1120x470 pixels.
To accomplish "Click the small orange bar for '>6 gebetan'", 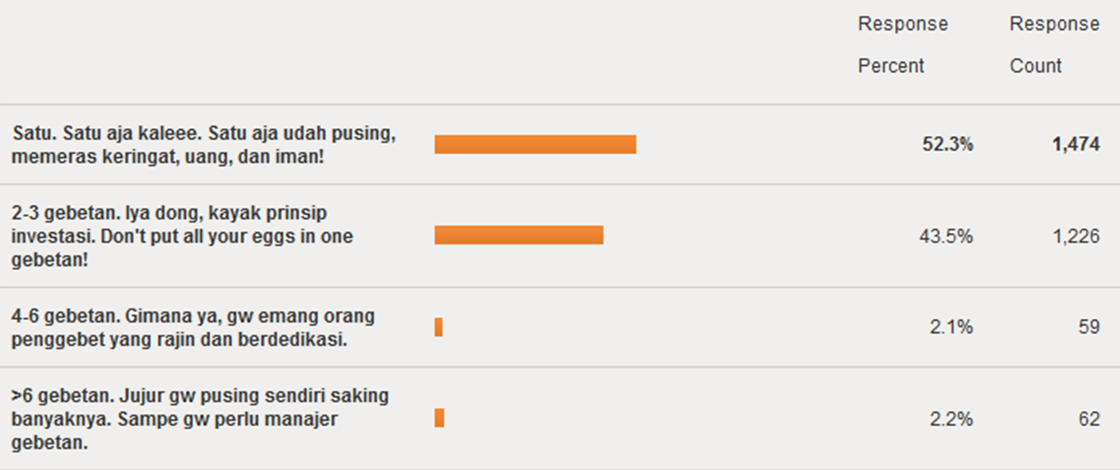I will coord(439,418).
